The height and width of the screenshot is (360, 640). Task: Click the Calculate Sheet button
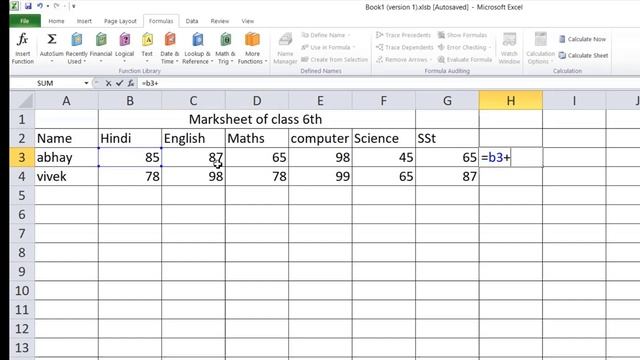(x=583, y=56)
